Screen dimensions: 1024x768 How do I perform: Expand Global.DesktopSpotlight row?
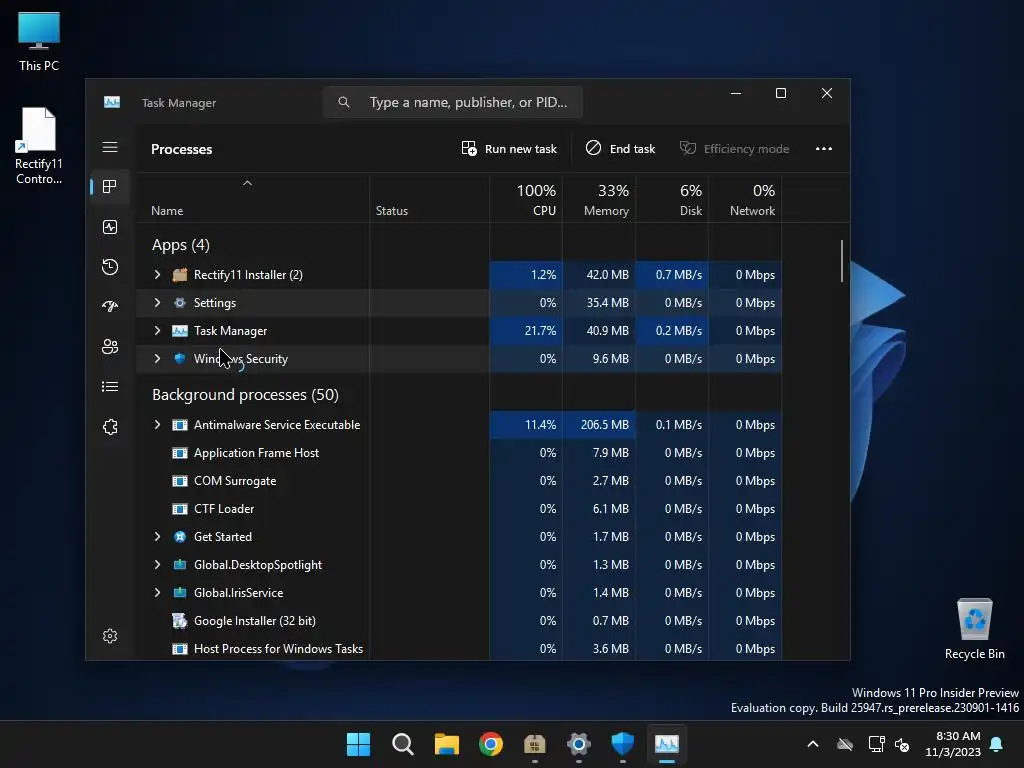pos(157,565)
